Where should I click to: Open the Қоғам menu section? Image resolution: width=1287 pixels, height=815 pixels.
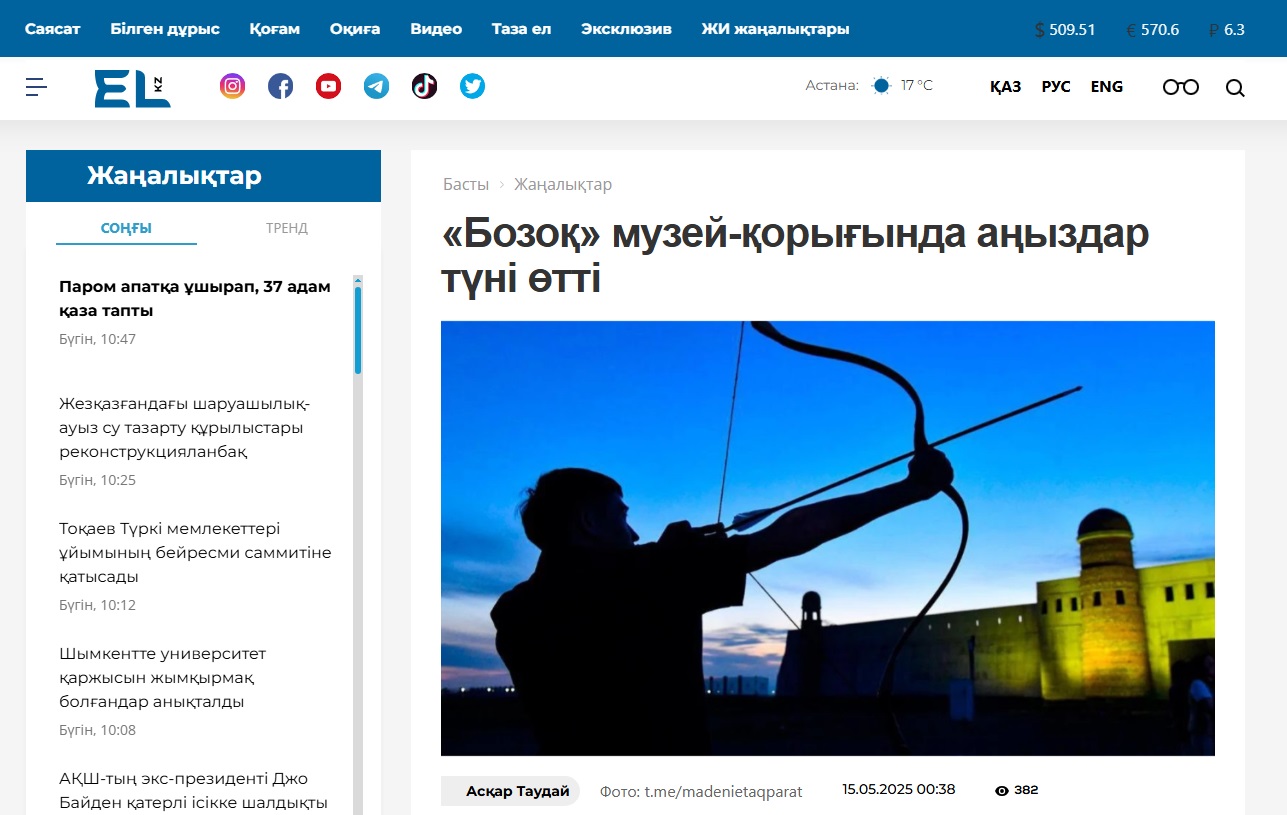[x=275, y=29]
